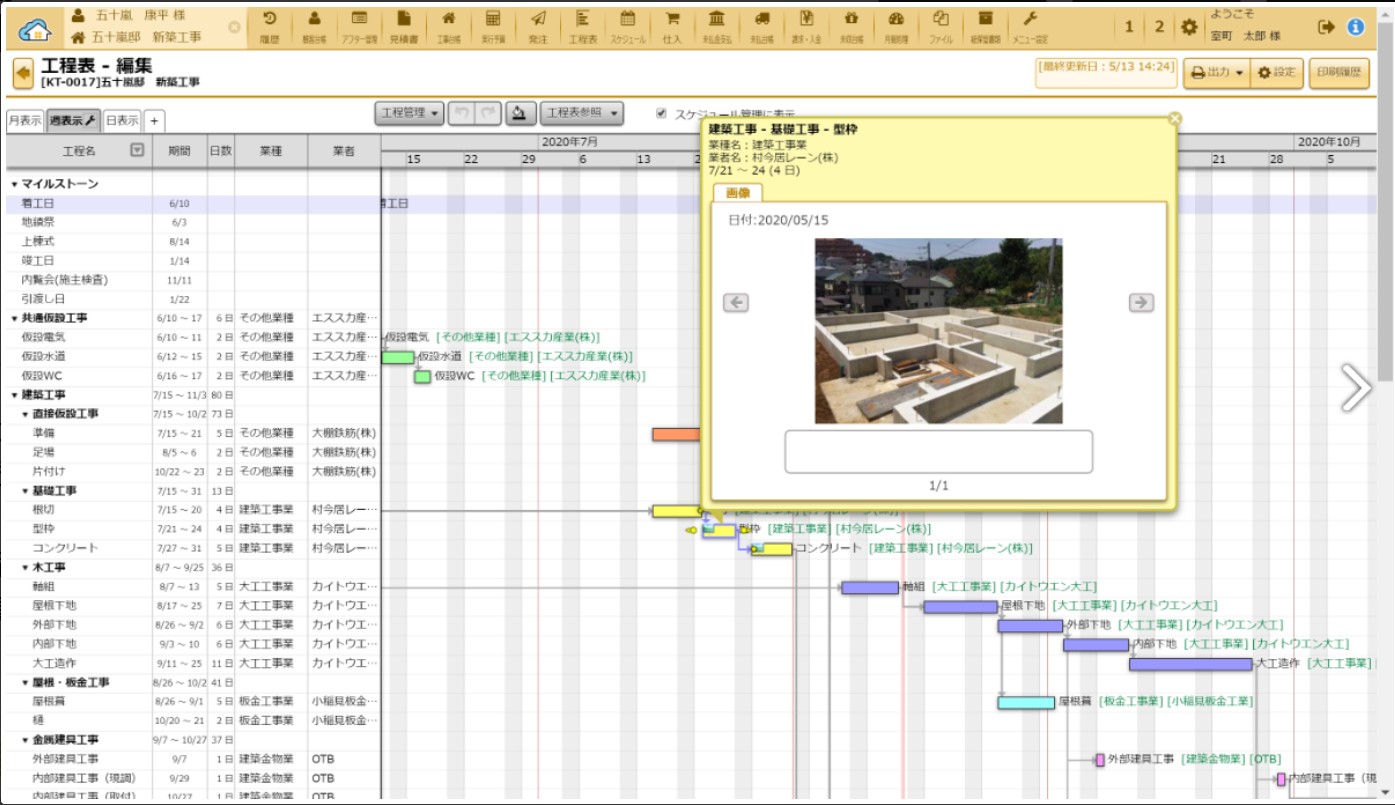Switch to 週表示 tab

[x=72, y=121]
